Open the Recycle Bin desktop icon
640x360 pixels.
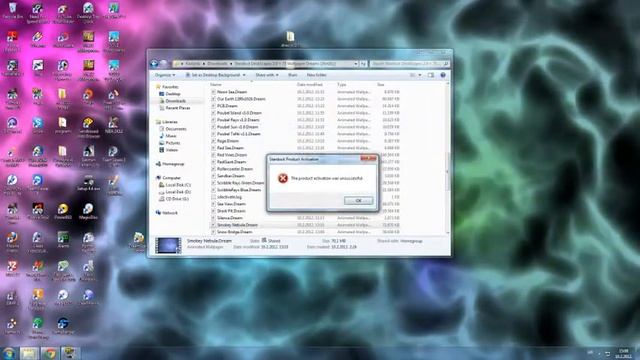point(13,11)
